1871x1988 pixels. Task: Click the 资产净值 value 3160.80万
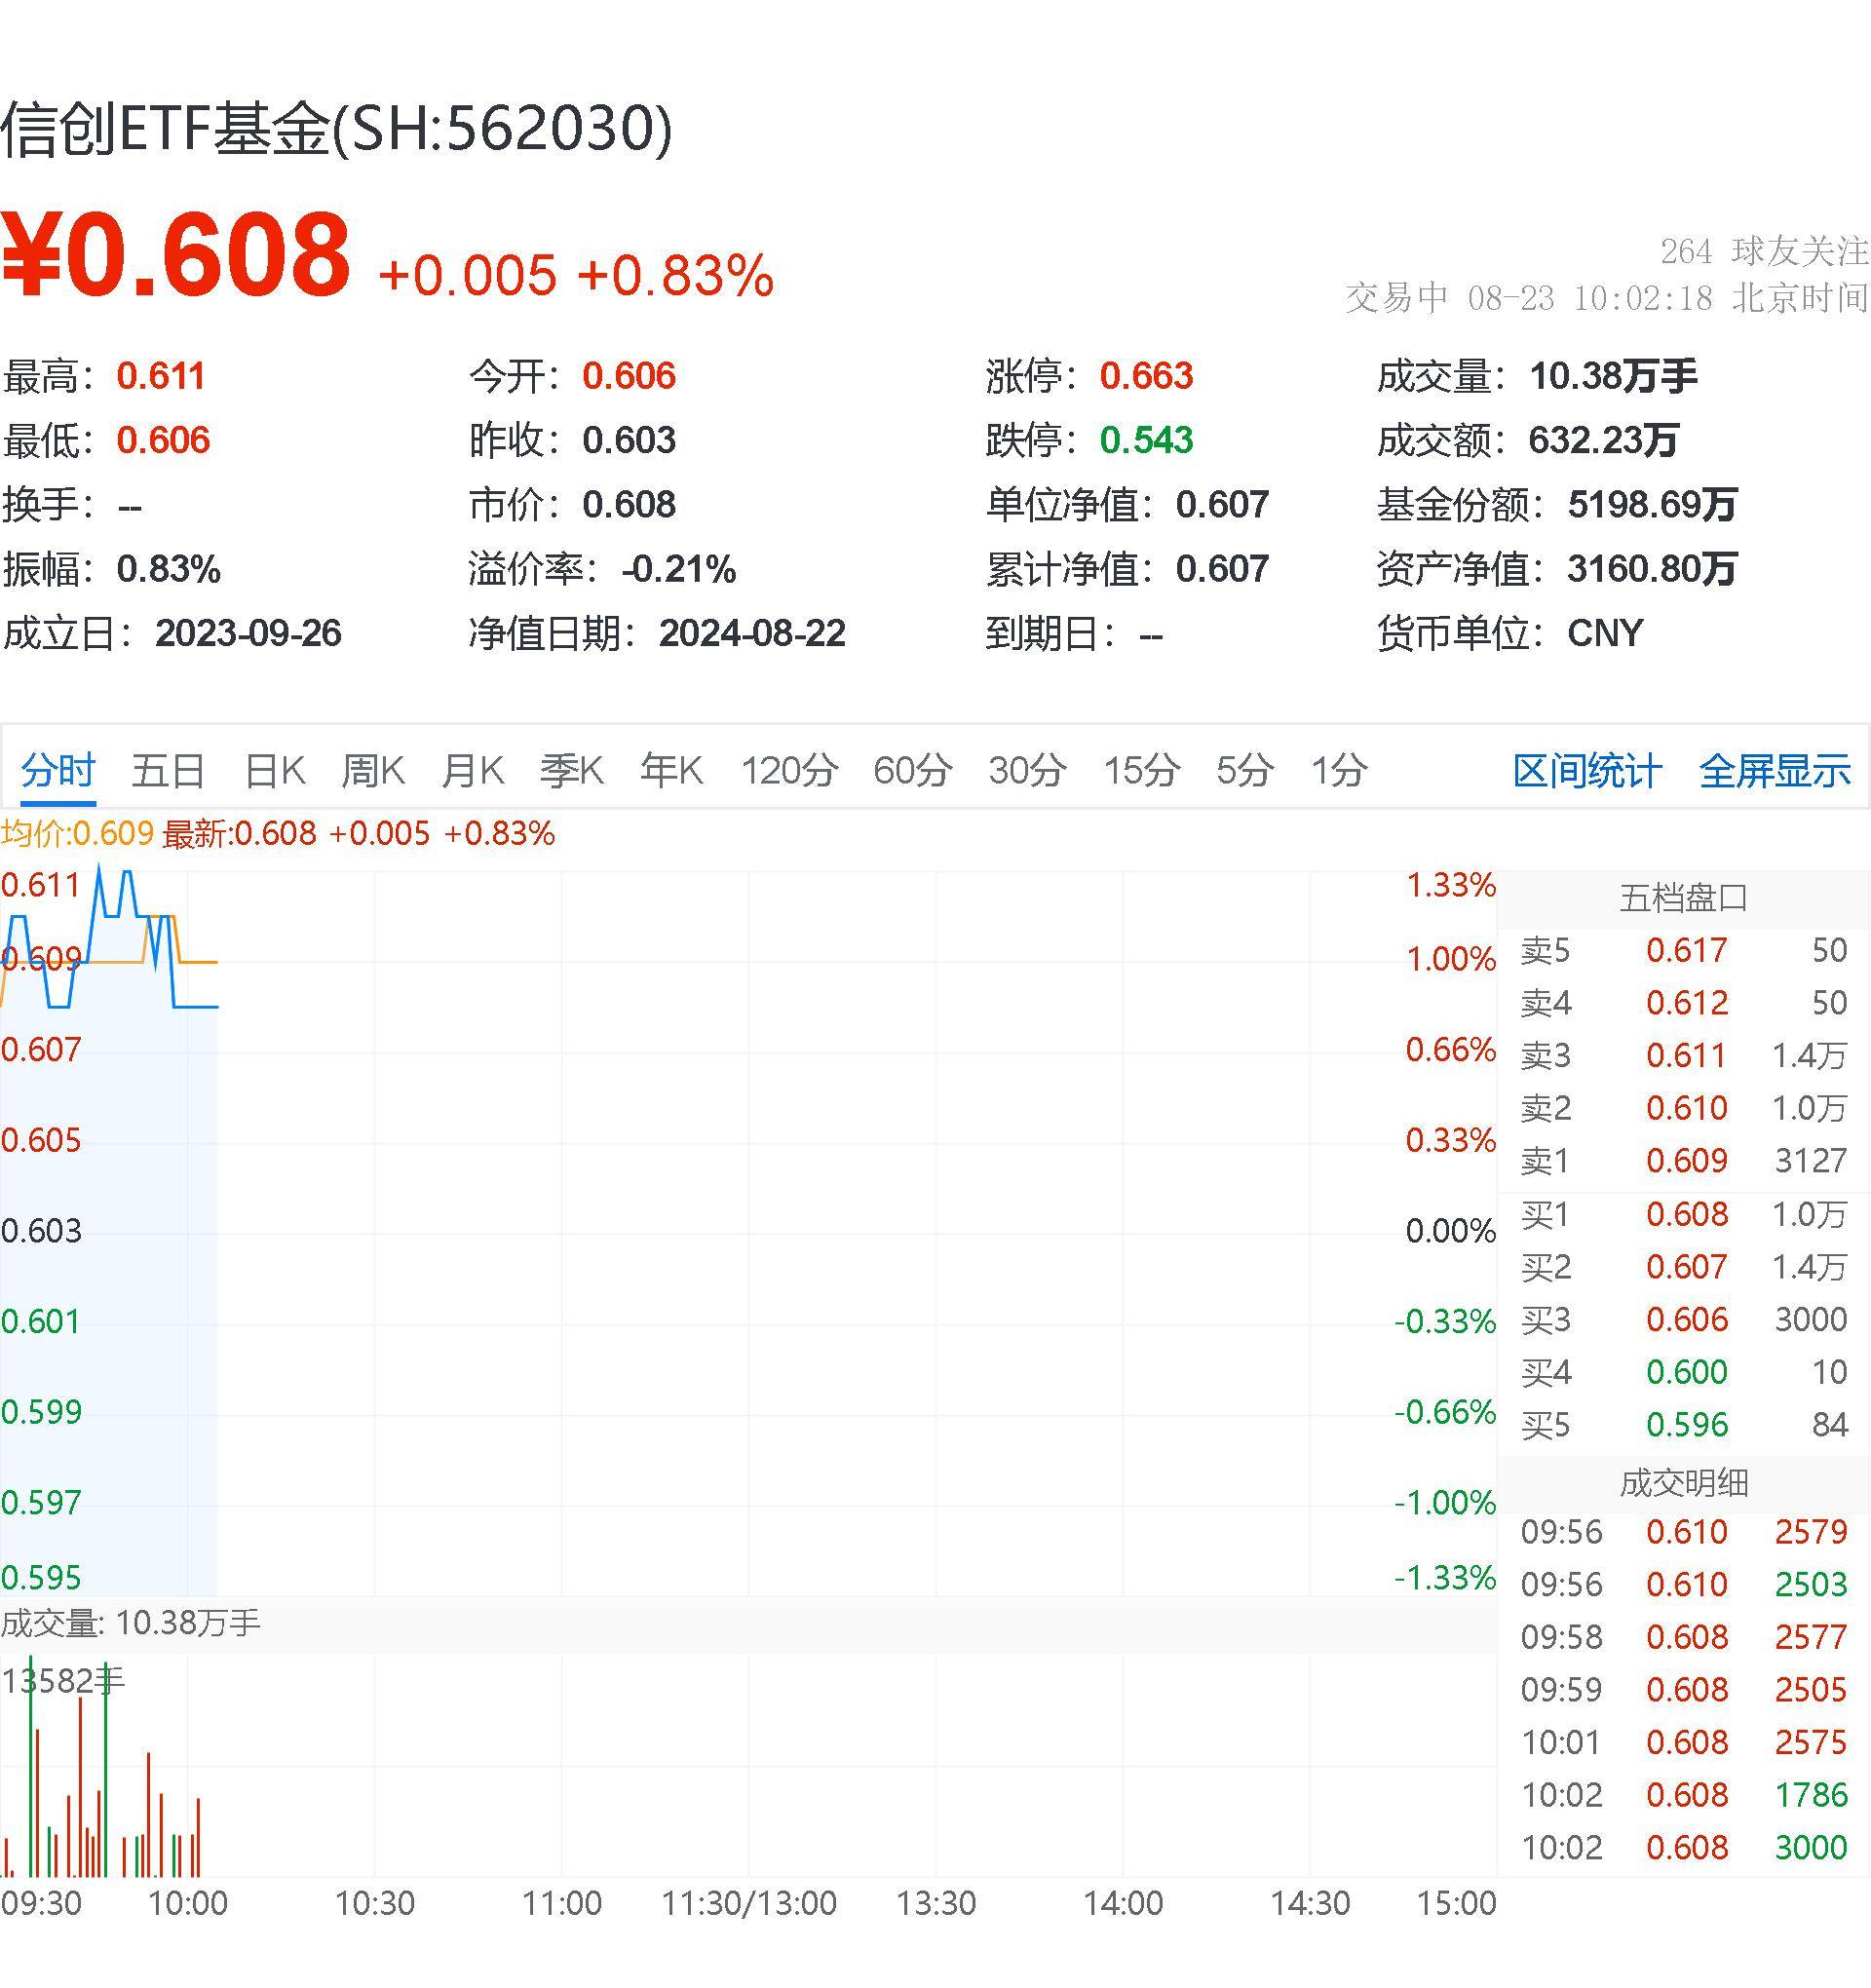(1652, 569)
